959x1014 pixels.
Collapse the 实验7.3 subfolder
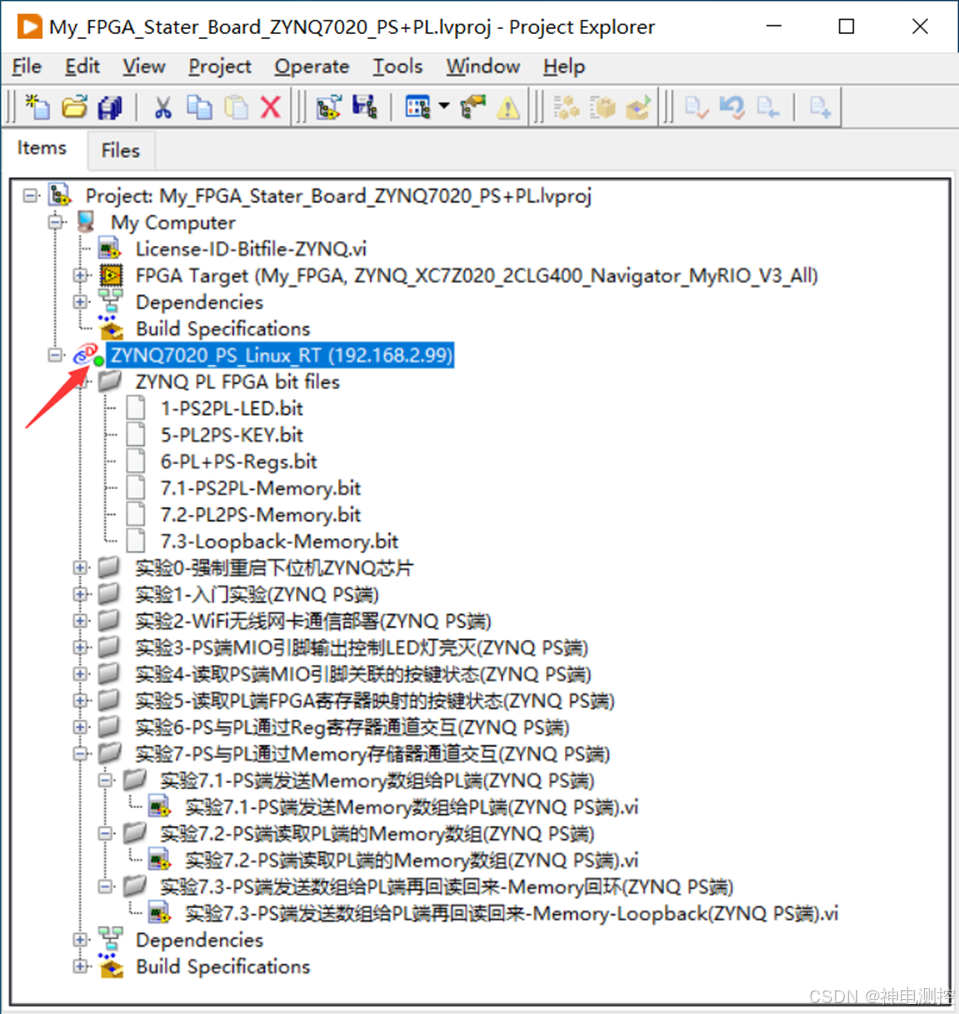click(x=105, y=886)
